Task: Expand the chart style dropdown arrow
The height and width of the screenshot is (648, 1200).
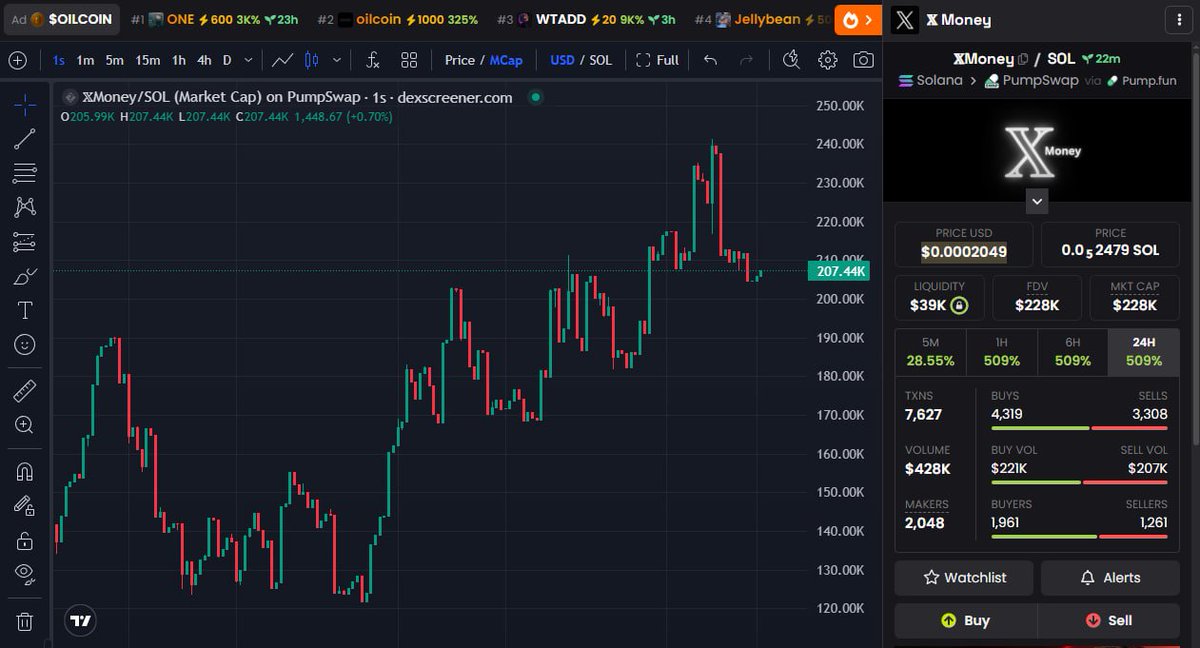Action: [337, 60]
